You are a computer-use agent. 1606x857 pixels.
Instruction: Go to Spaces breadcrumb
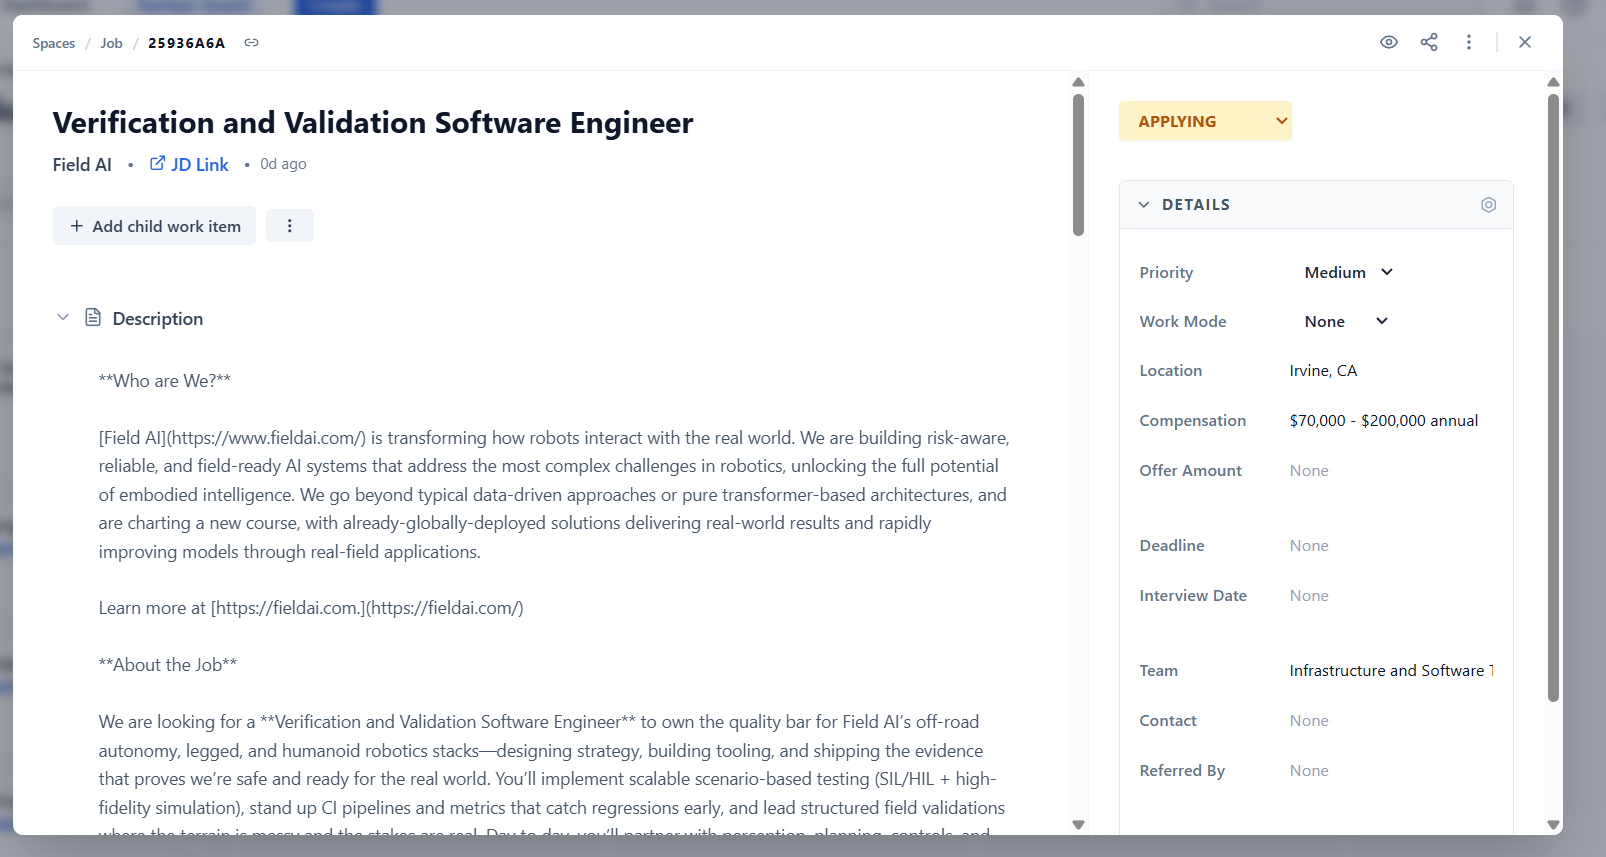pos(54,43)
